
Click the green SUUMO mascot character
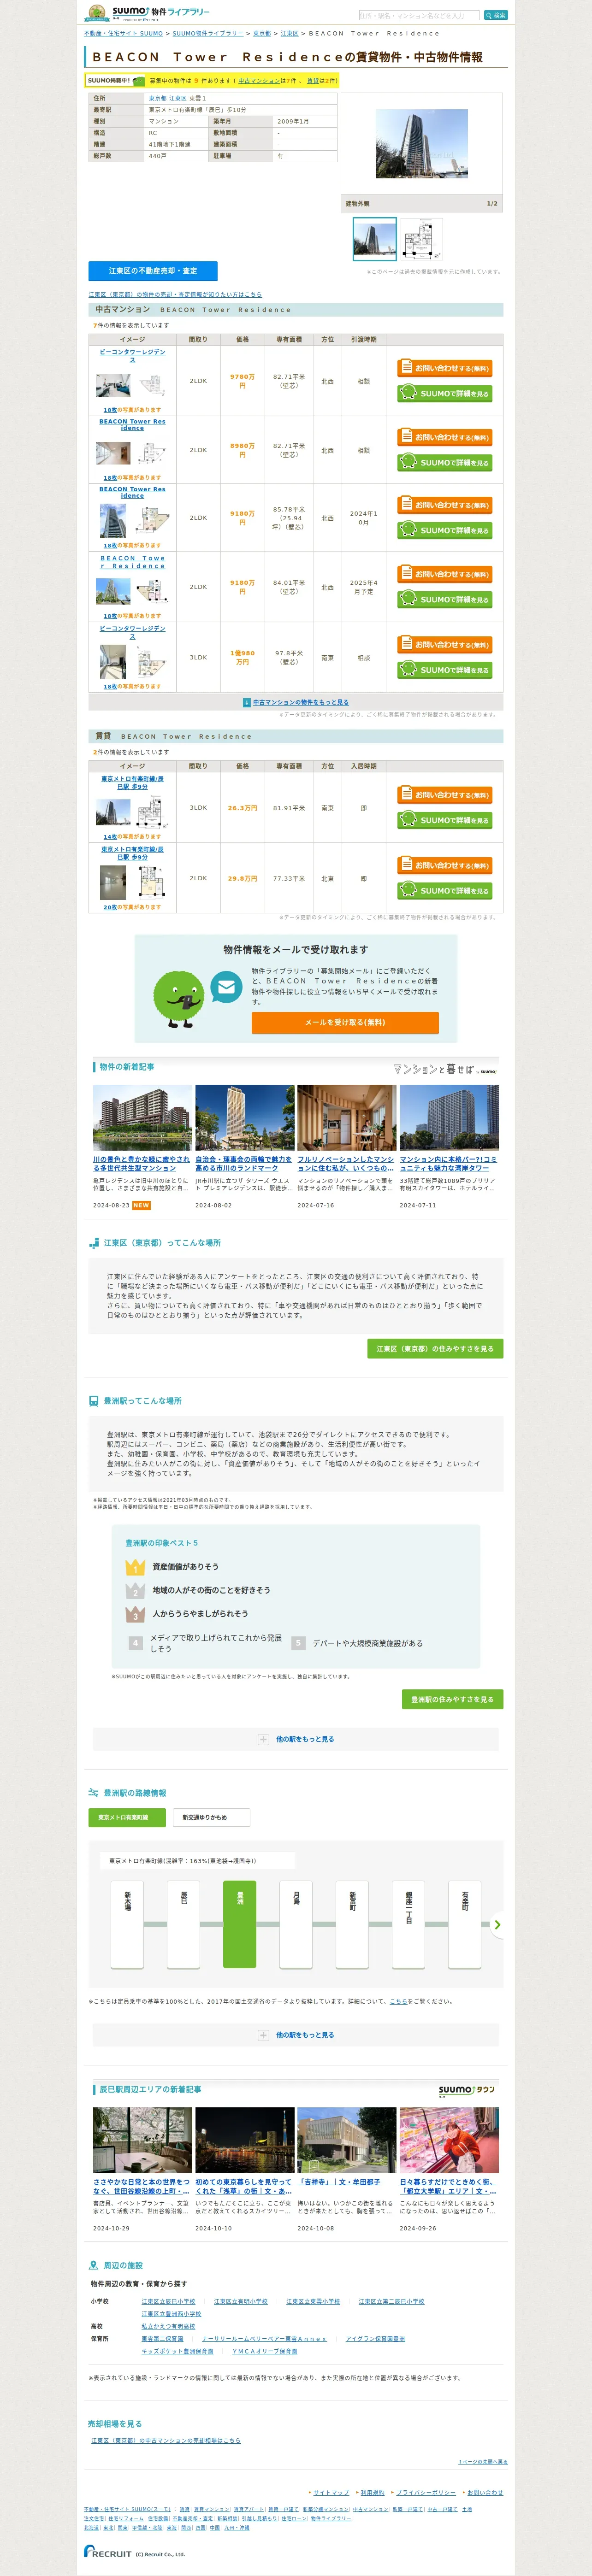tap(179, 998)
